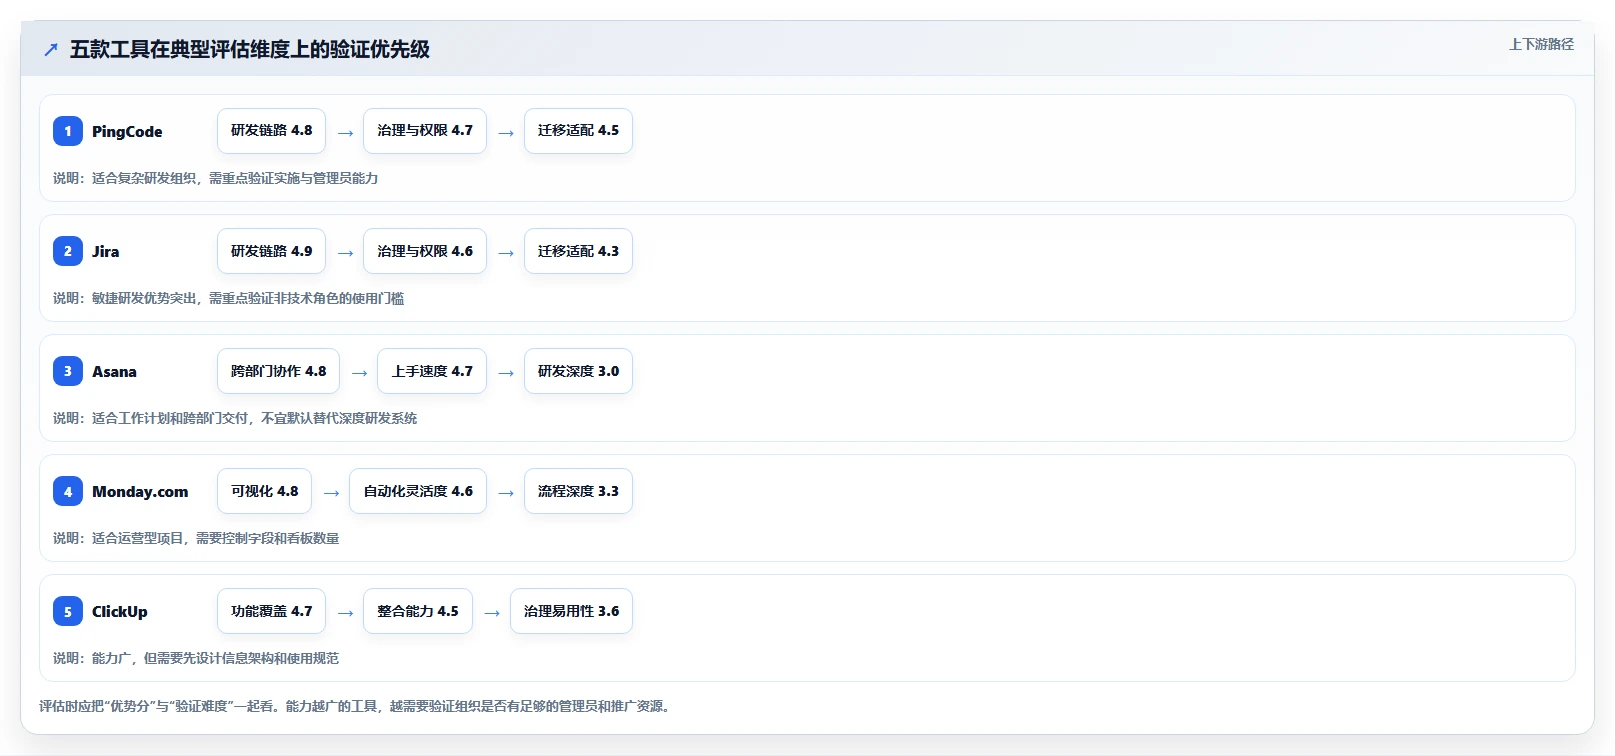
Task: Select the 迁移适配 4.3 chip
Action: (578, 251)
